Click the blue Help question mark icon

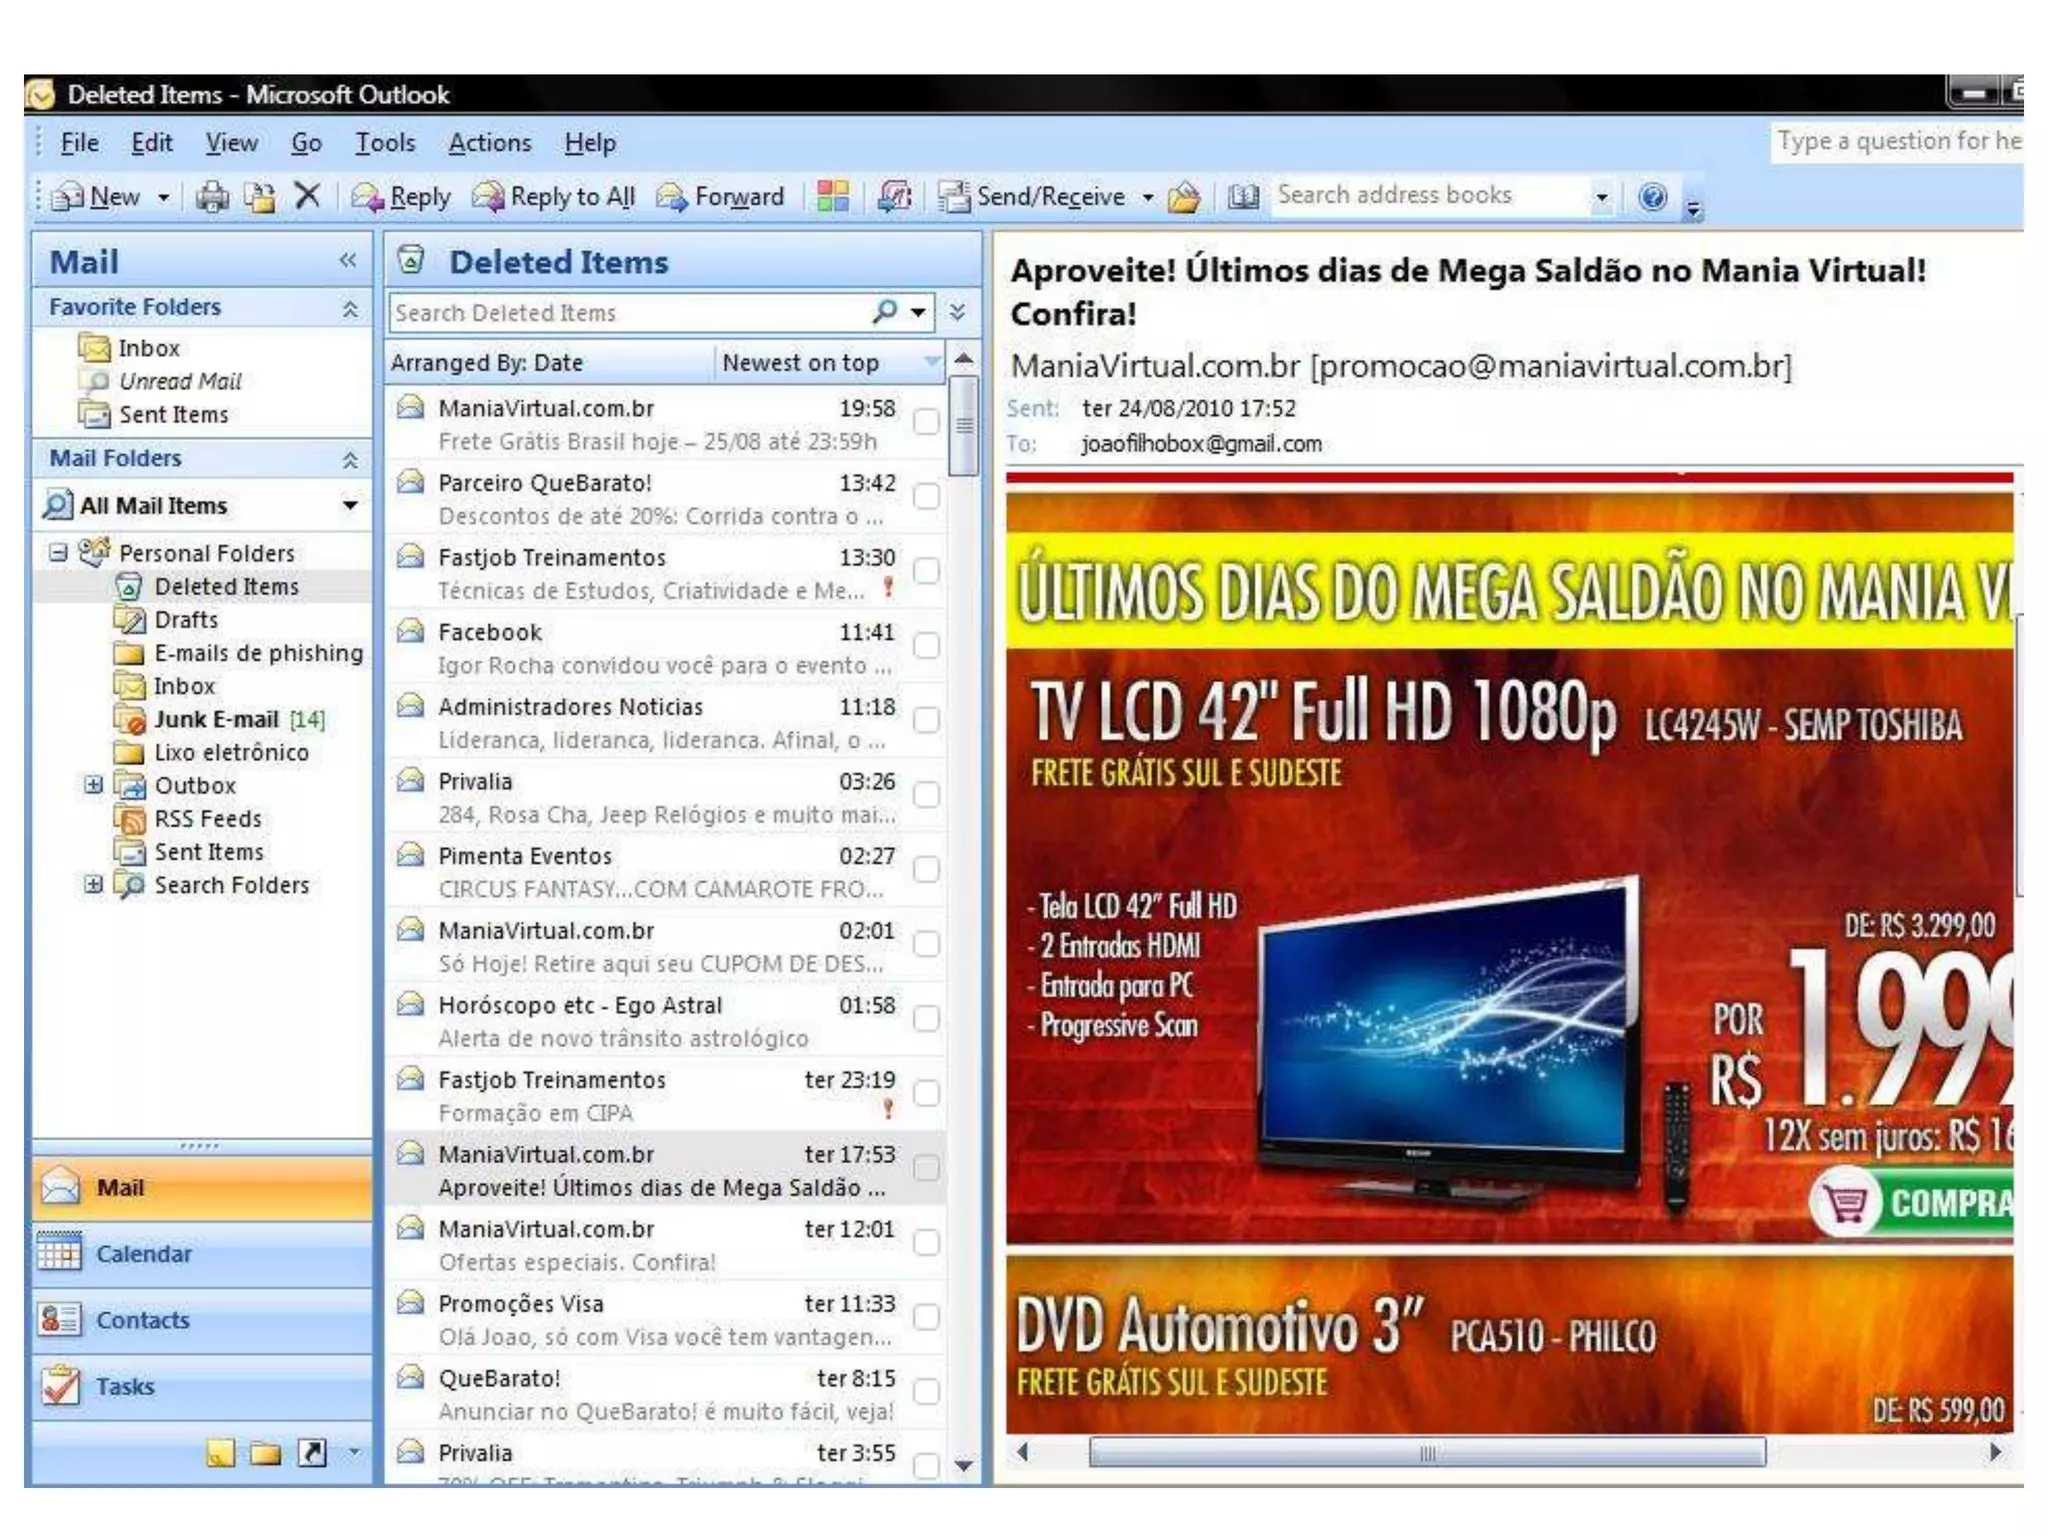(1652, 196)
